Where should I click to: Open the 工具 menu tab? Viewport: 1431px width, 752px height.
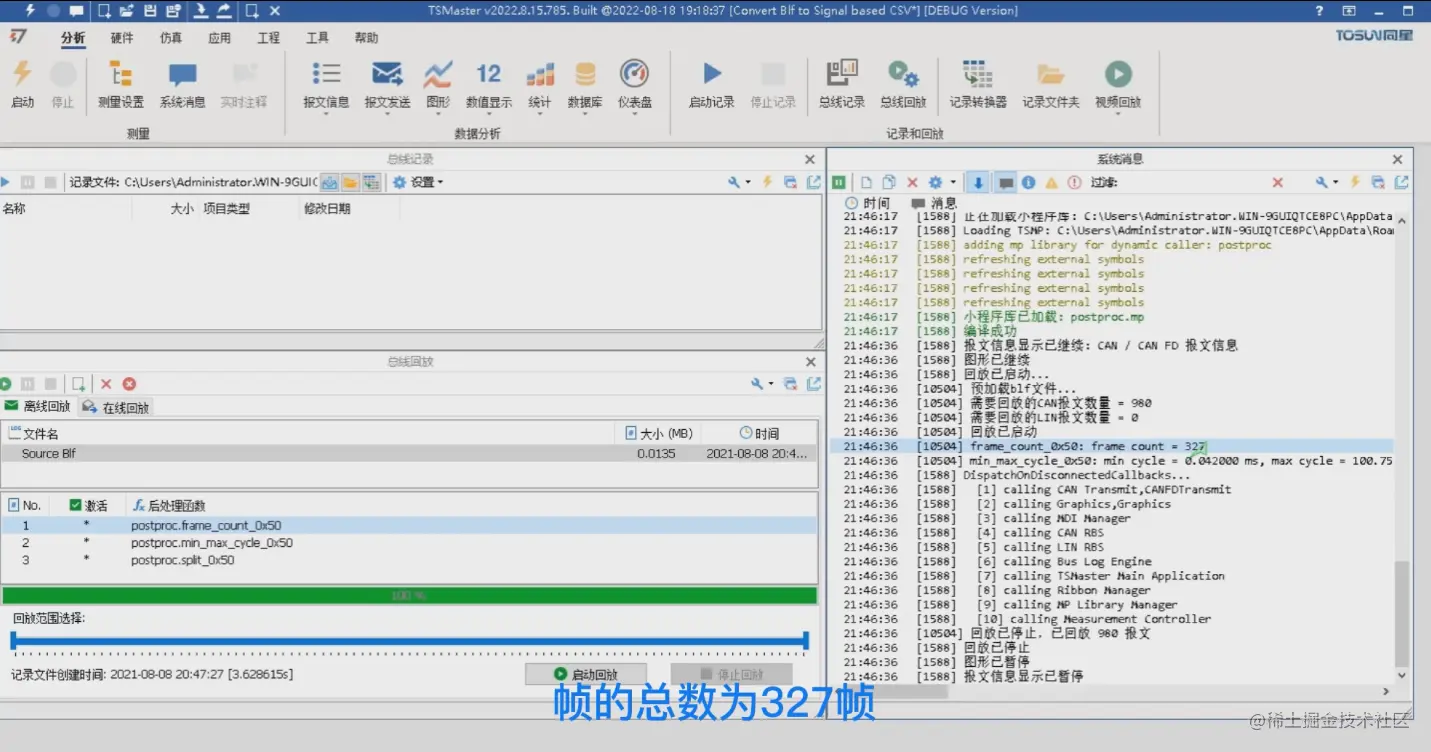coord(317,38)
